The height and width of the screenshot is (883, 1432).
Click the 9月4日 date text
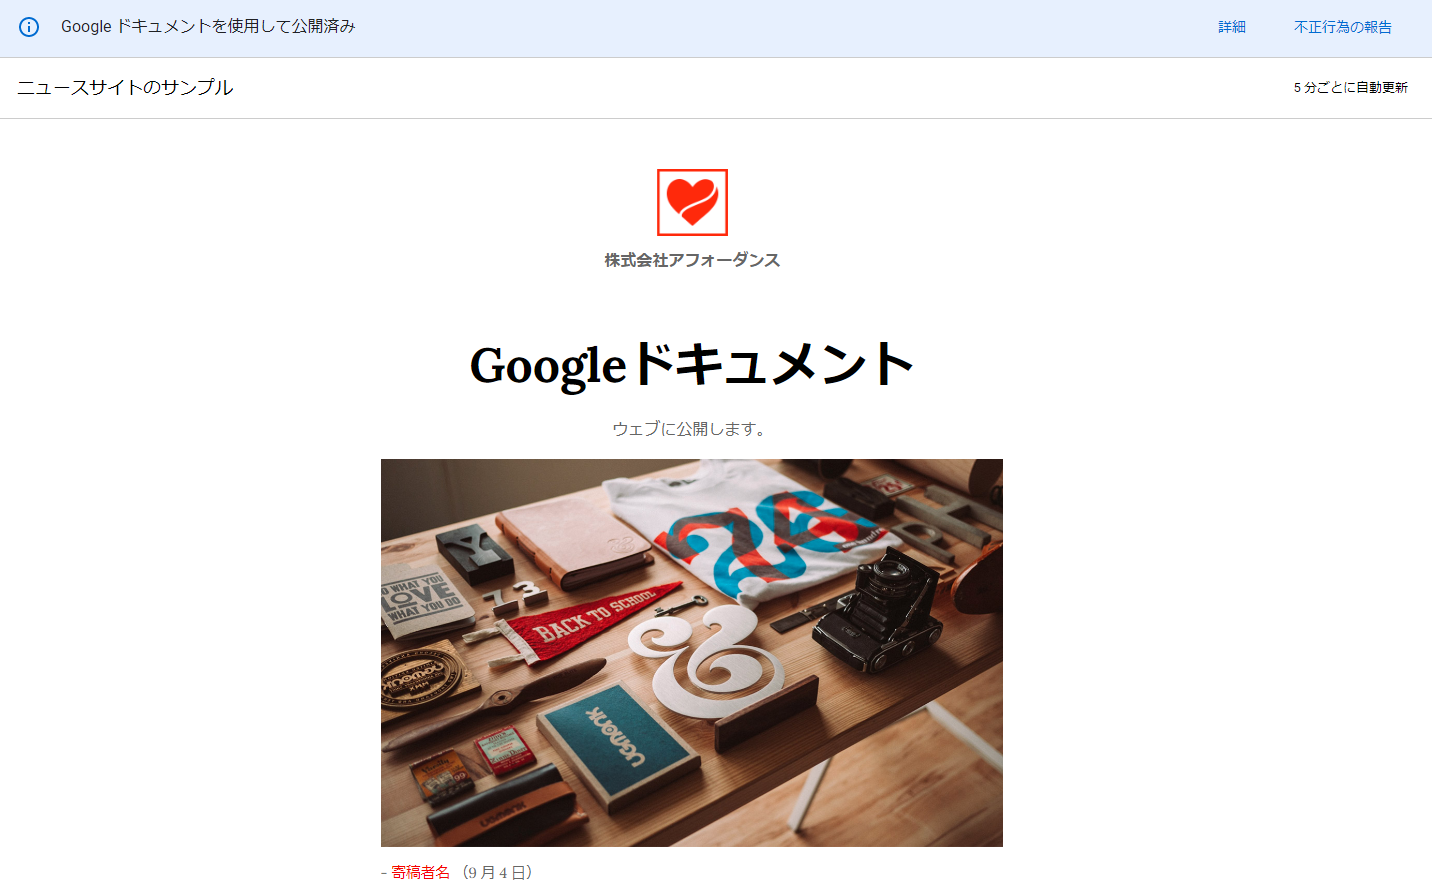497,872
